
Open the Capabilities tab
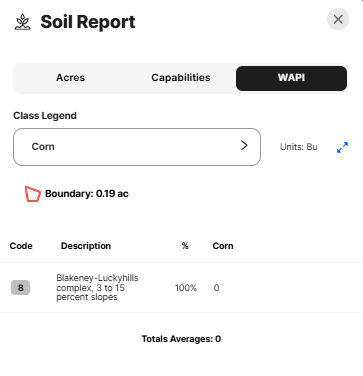(x=181, y=78)
